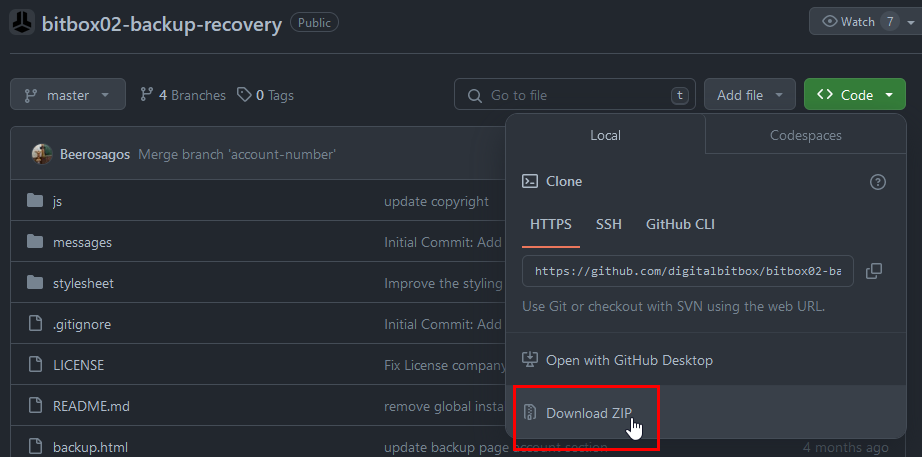Open the messages row 'Initial Commit: Add' message

pos(443,242)
